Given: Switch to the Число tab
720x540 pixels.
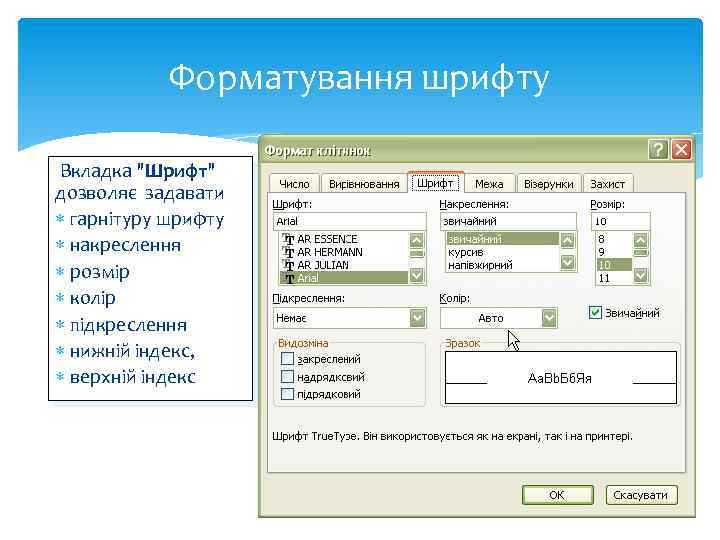Looking at the screenshot, I should (294, 184).
